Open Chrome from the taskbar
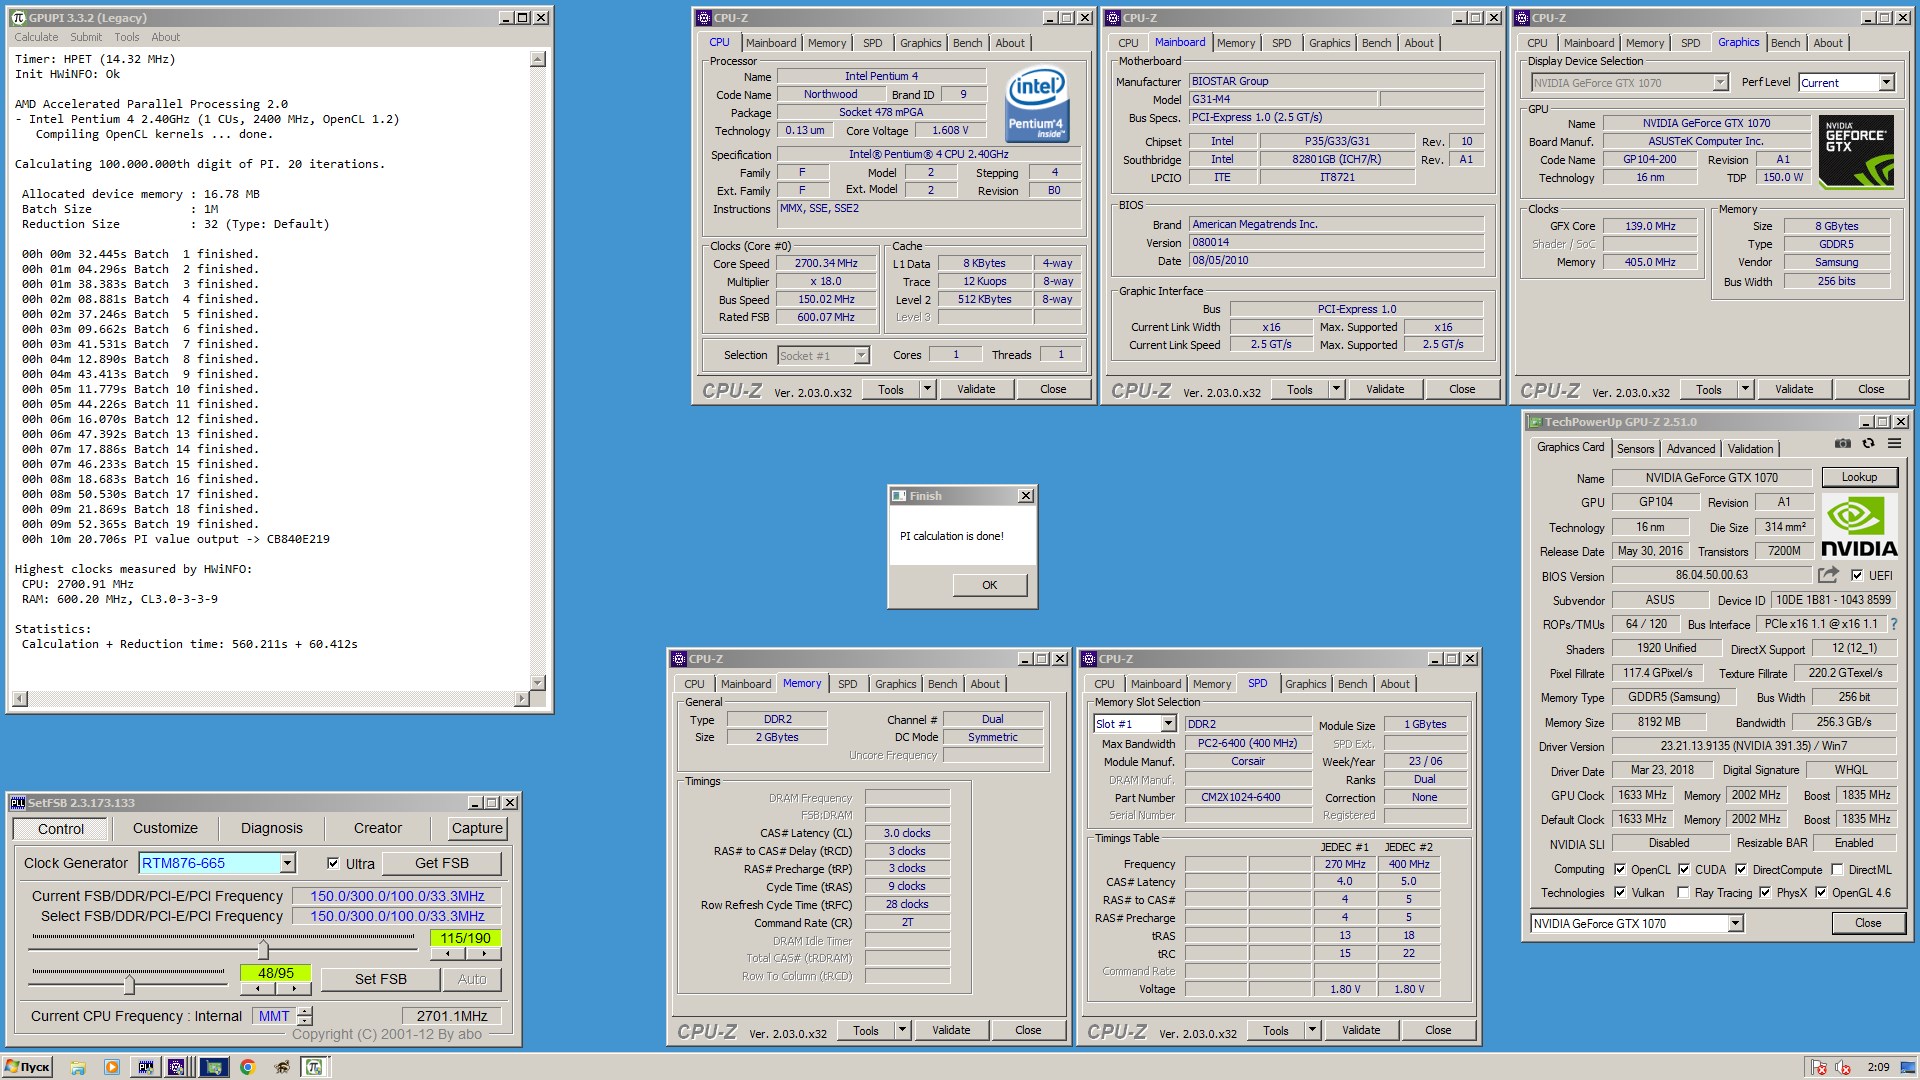The height and width of the screenshot is (1080, 1920). point(248,1067)
